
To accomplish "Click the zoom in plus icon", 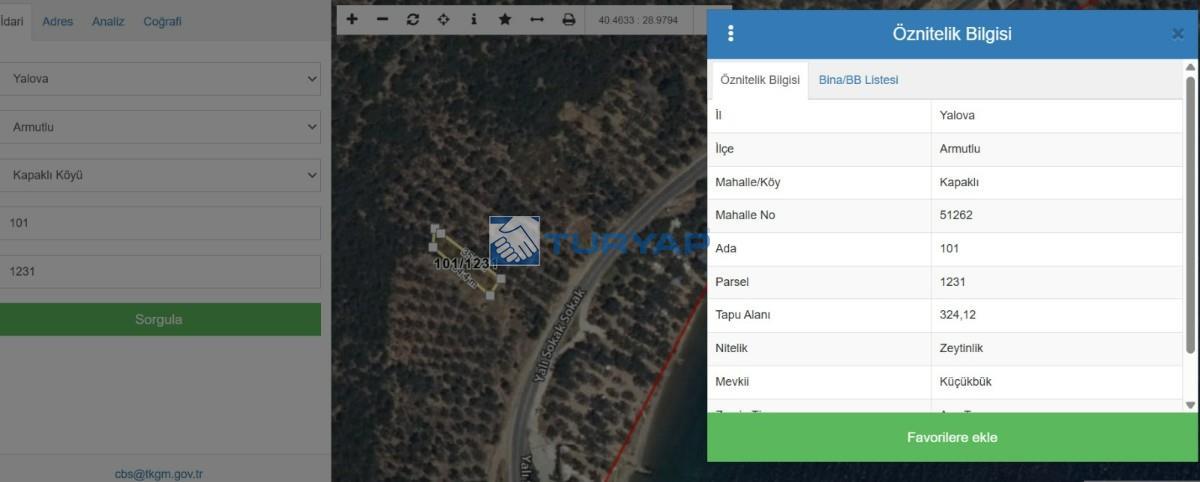I will 352,20.
